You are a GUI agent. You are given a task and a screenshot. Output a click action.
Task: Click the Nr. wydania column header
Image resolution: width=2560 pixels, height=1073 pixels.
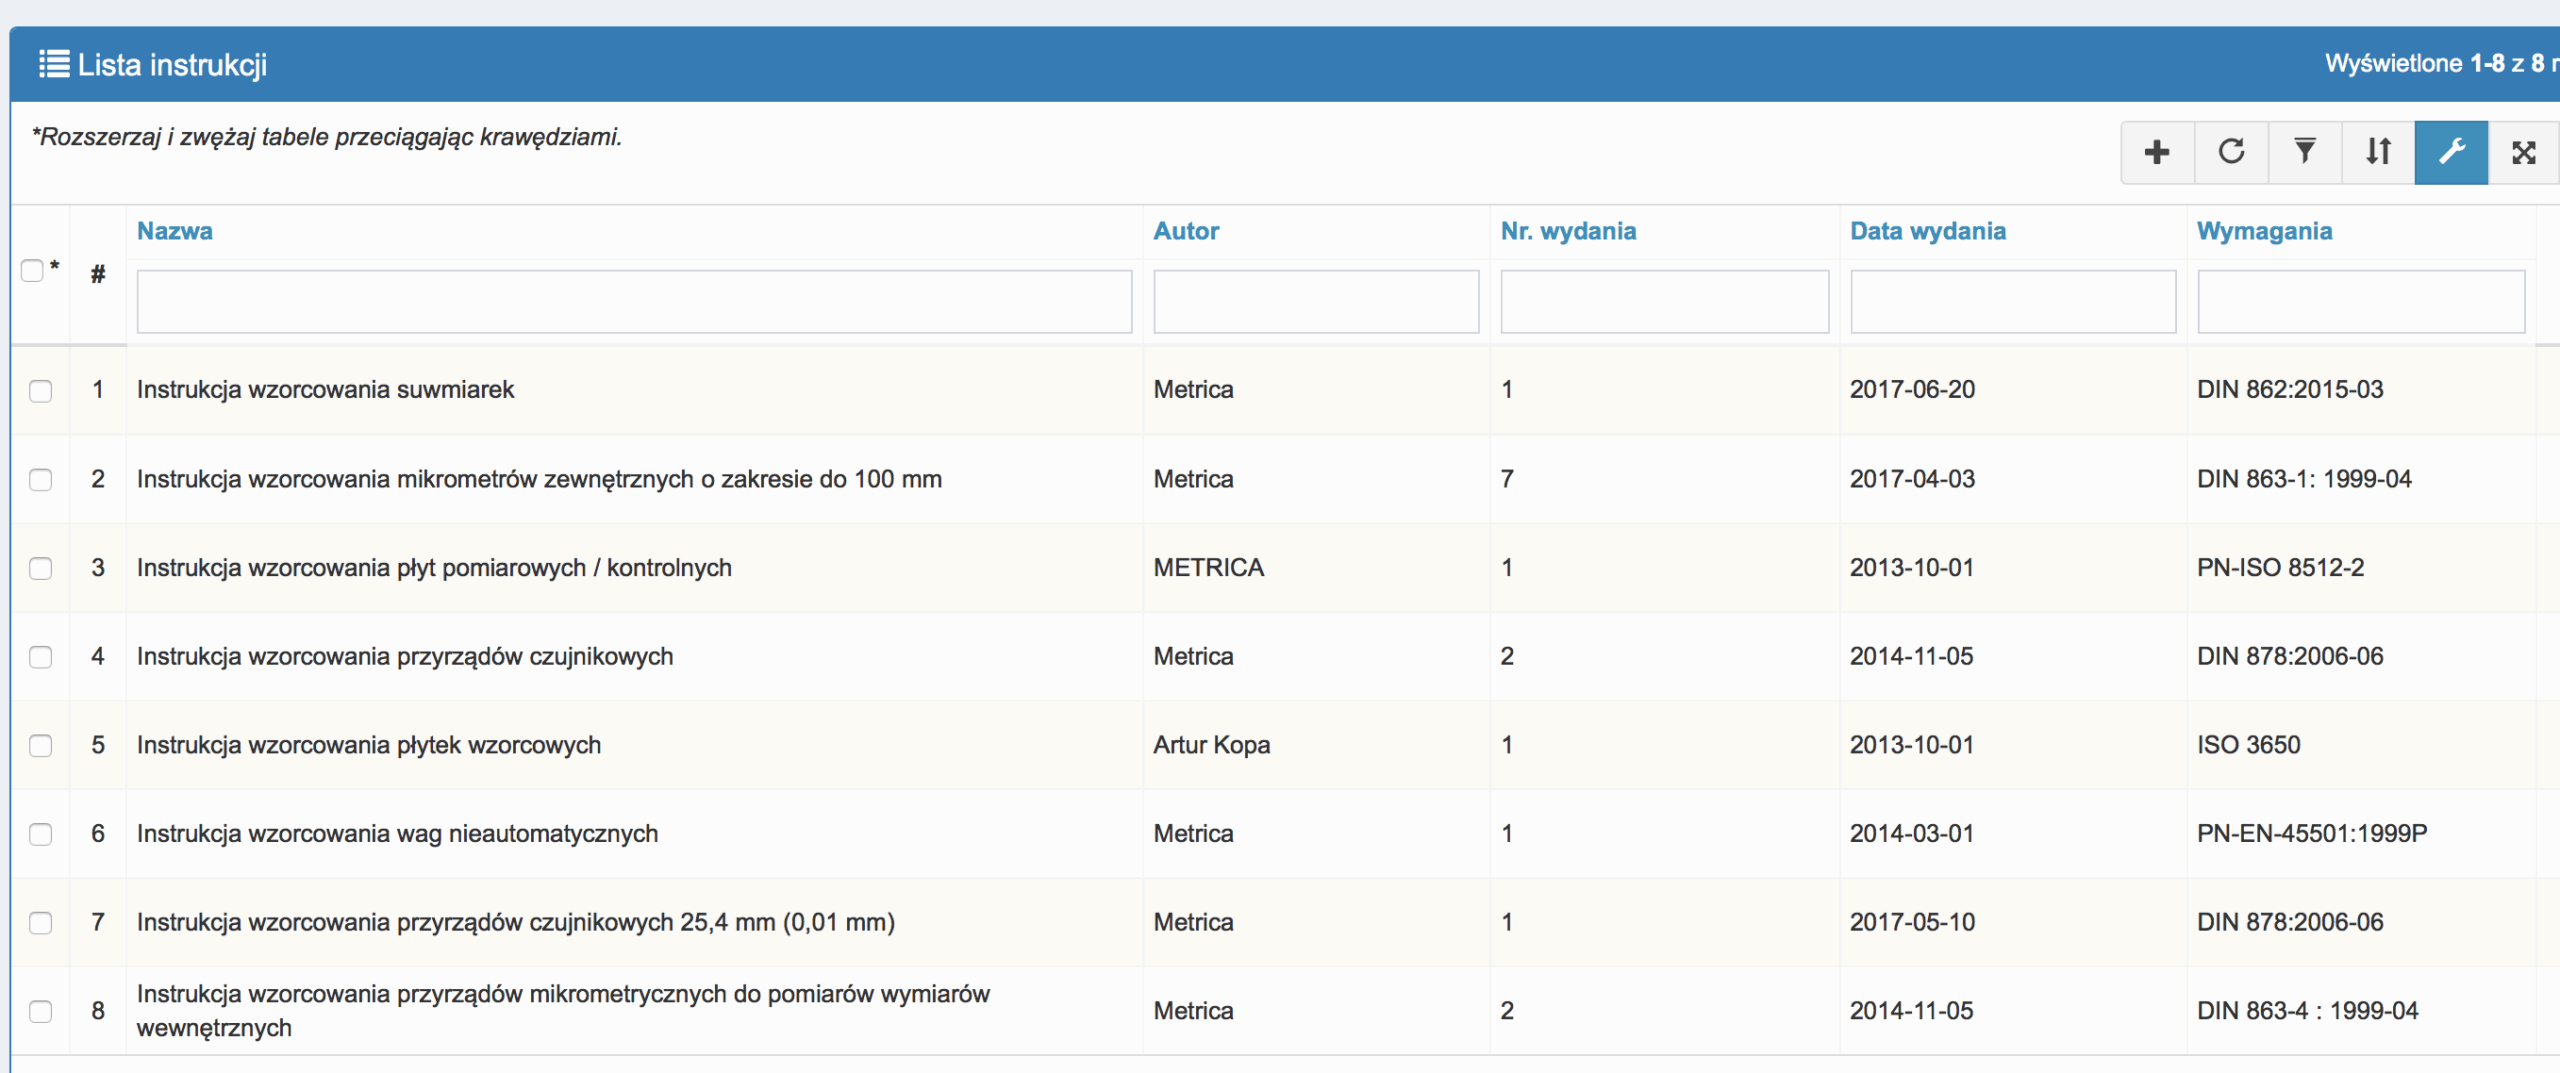tap(1568, 231)
